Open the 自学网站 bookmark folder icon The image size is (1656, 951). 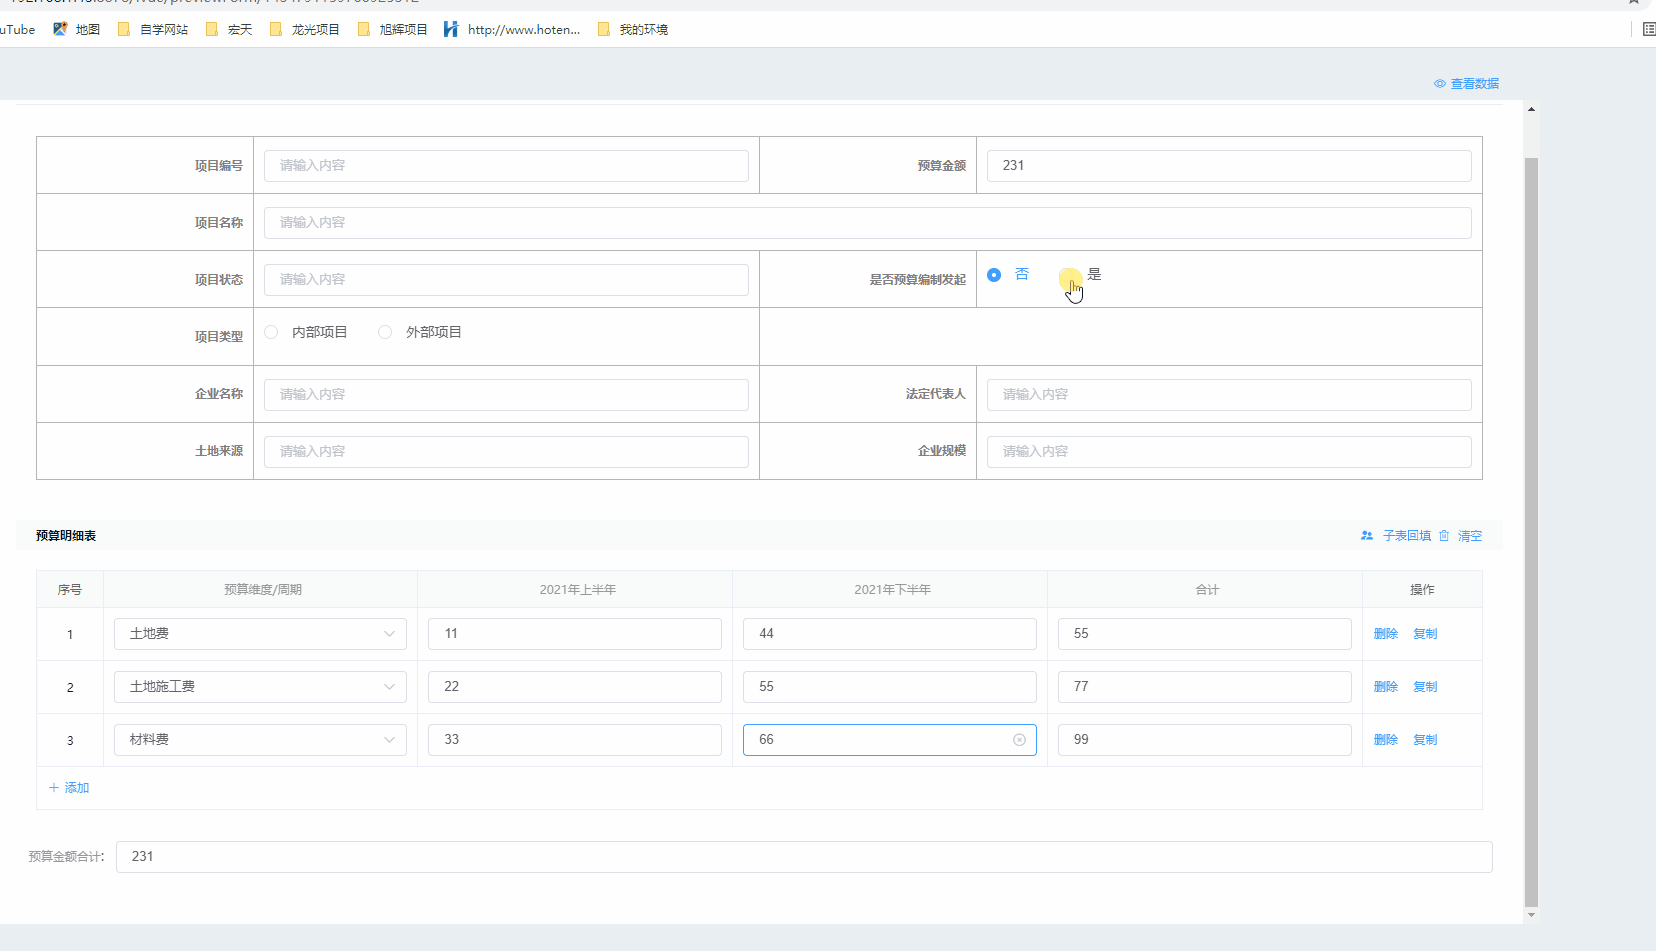124,29
